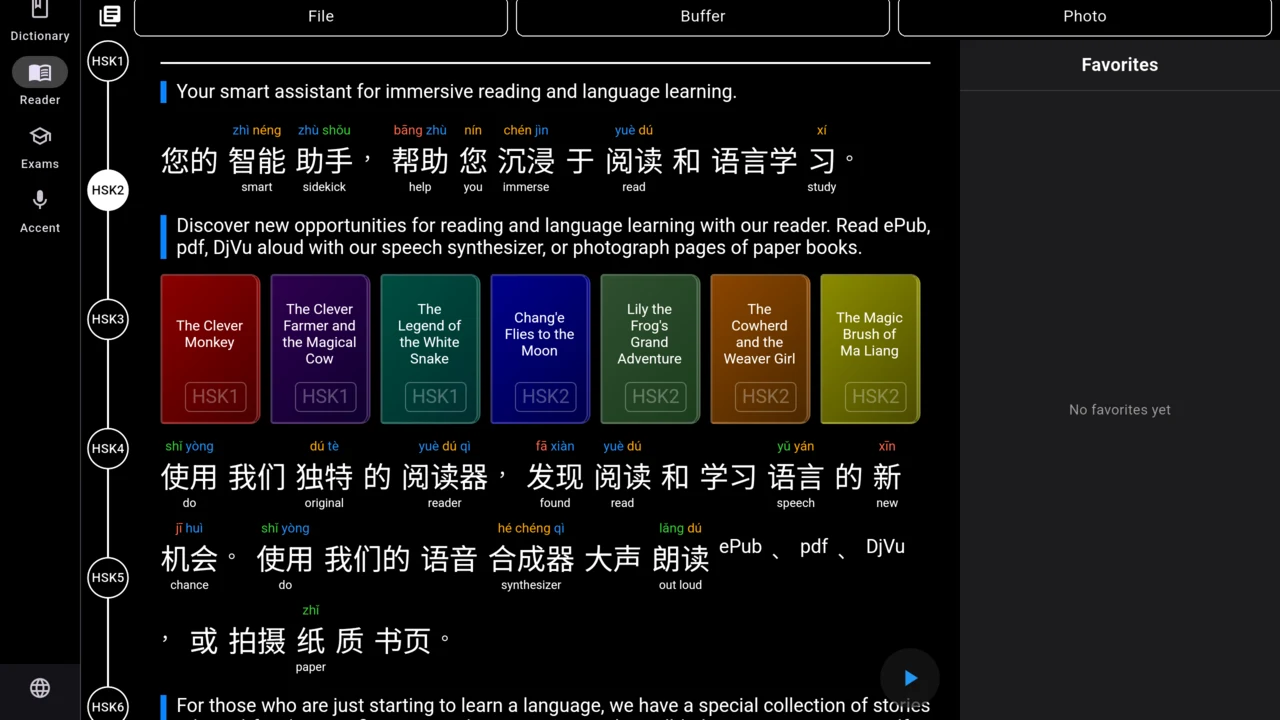Viewport: 1280px width, 720px height.
Task: Open the Accent microphone icon
Action: pos(40,200)
